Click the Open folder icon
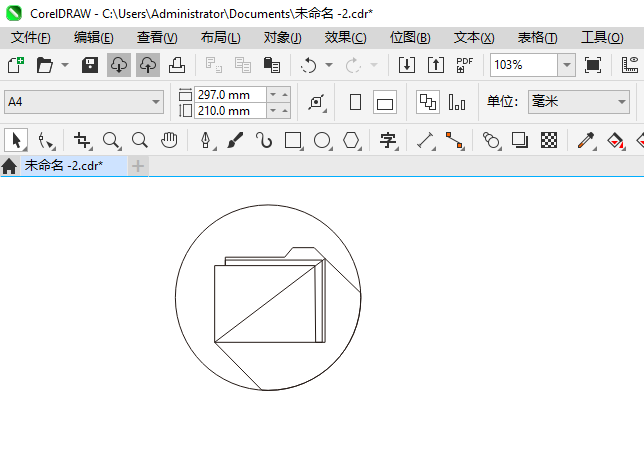Screen dimensions: 644x464 click(x=44, y=65)
